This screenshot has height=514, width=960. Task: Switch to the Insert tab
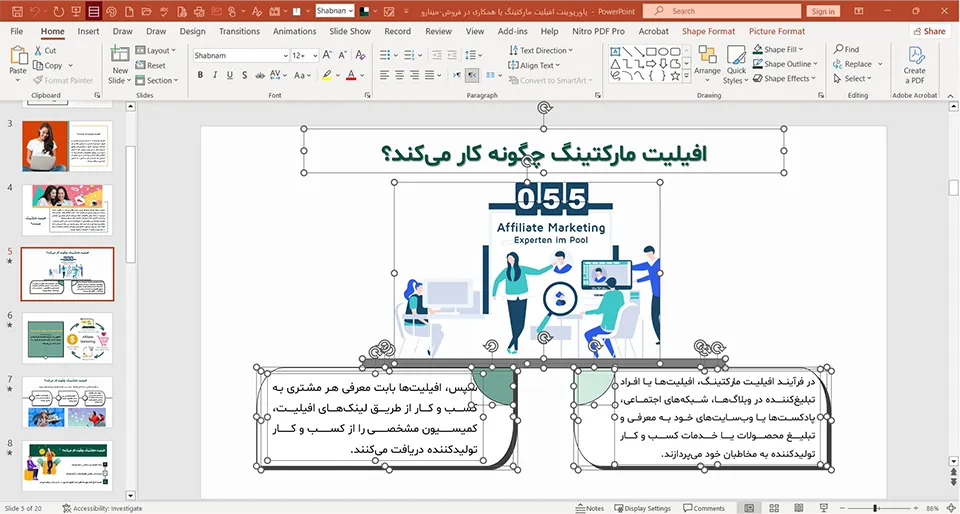click(88, 31)
